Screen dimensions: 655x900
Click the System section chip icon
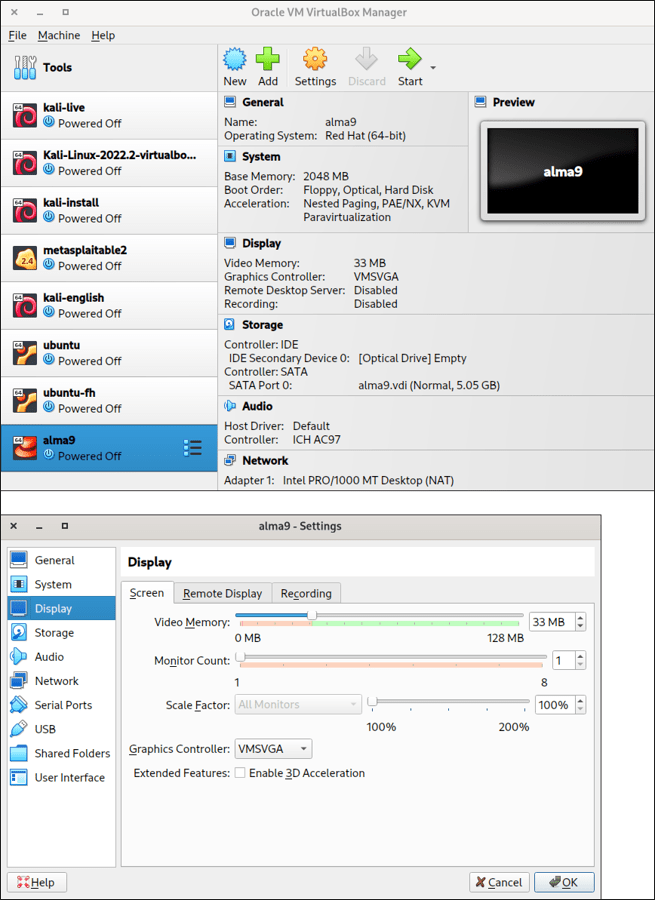coord(230,157)
